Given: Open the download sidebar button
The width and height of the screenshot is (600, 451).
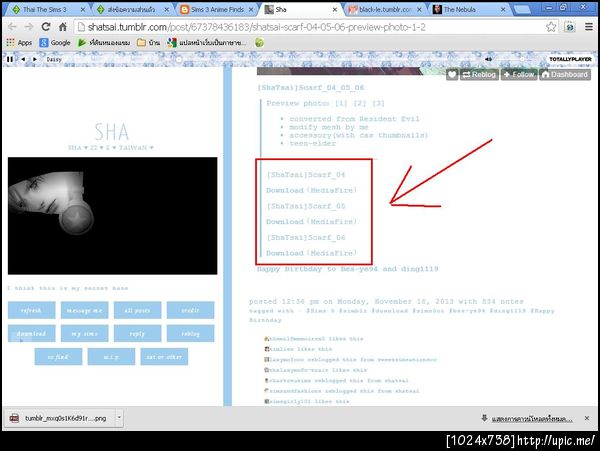Looking at the screenshot, I should (31, 334).
